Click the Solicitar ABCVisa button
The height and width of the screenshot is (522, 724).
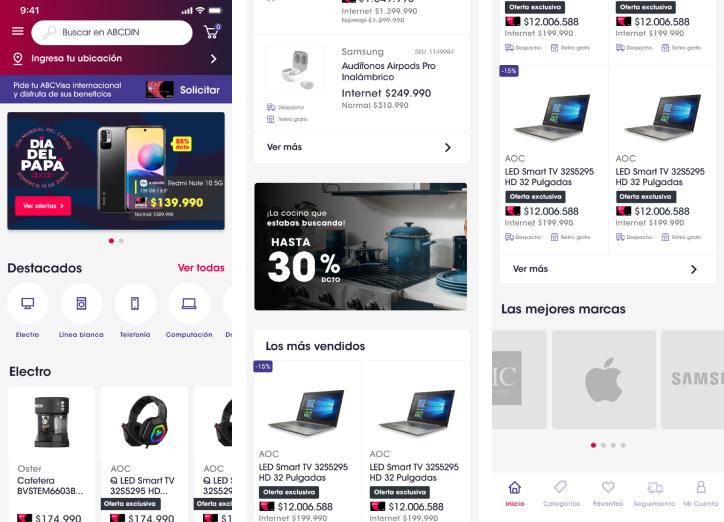199,90
